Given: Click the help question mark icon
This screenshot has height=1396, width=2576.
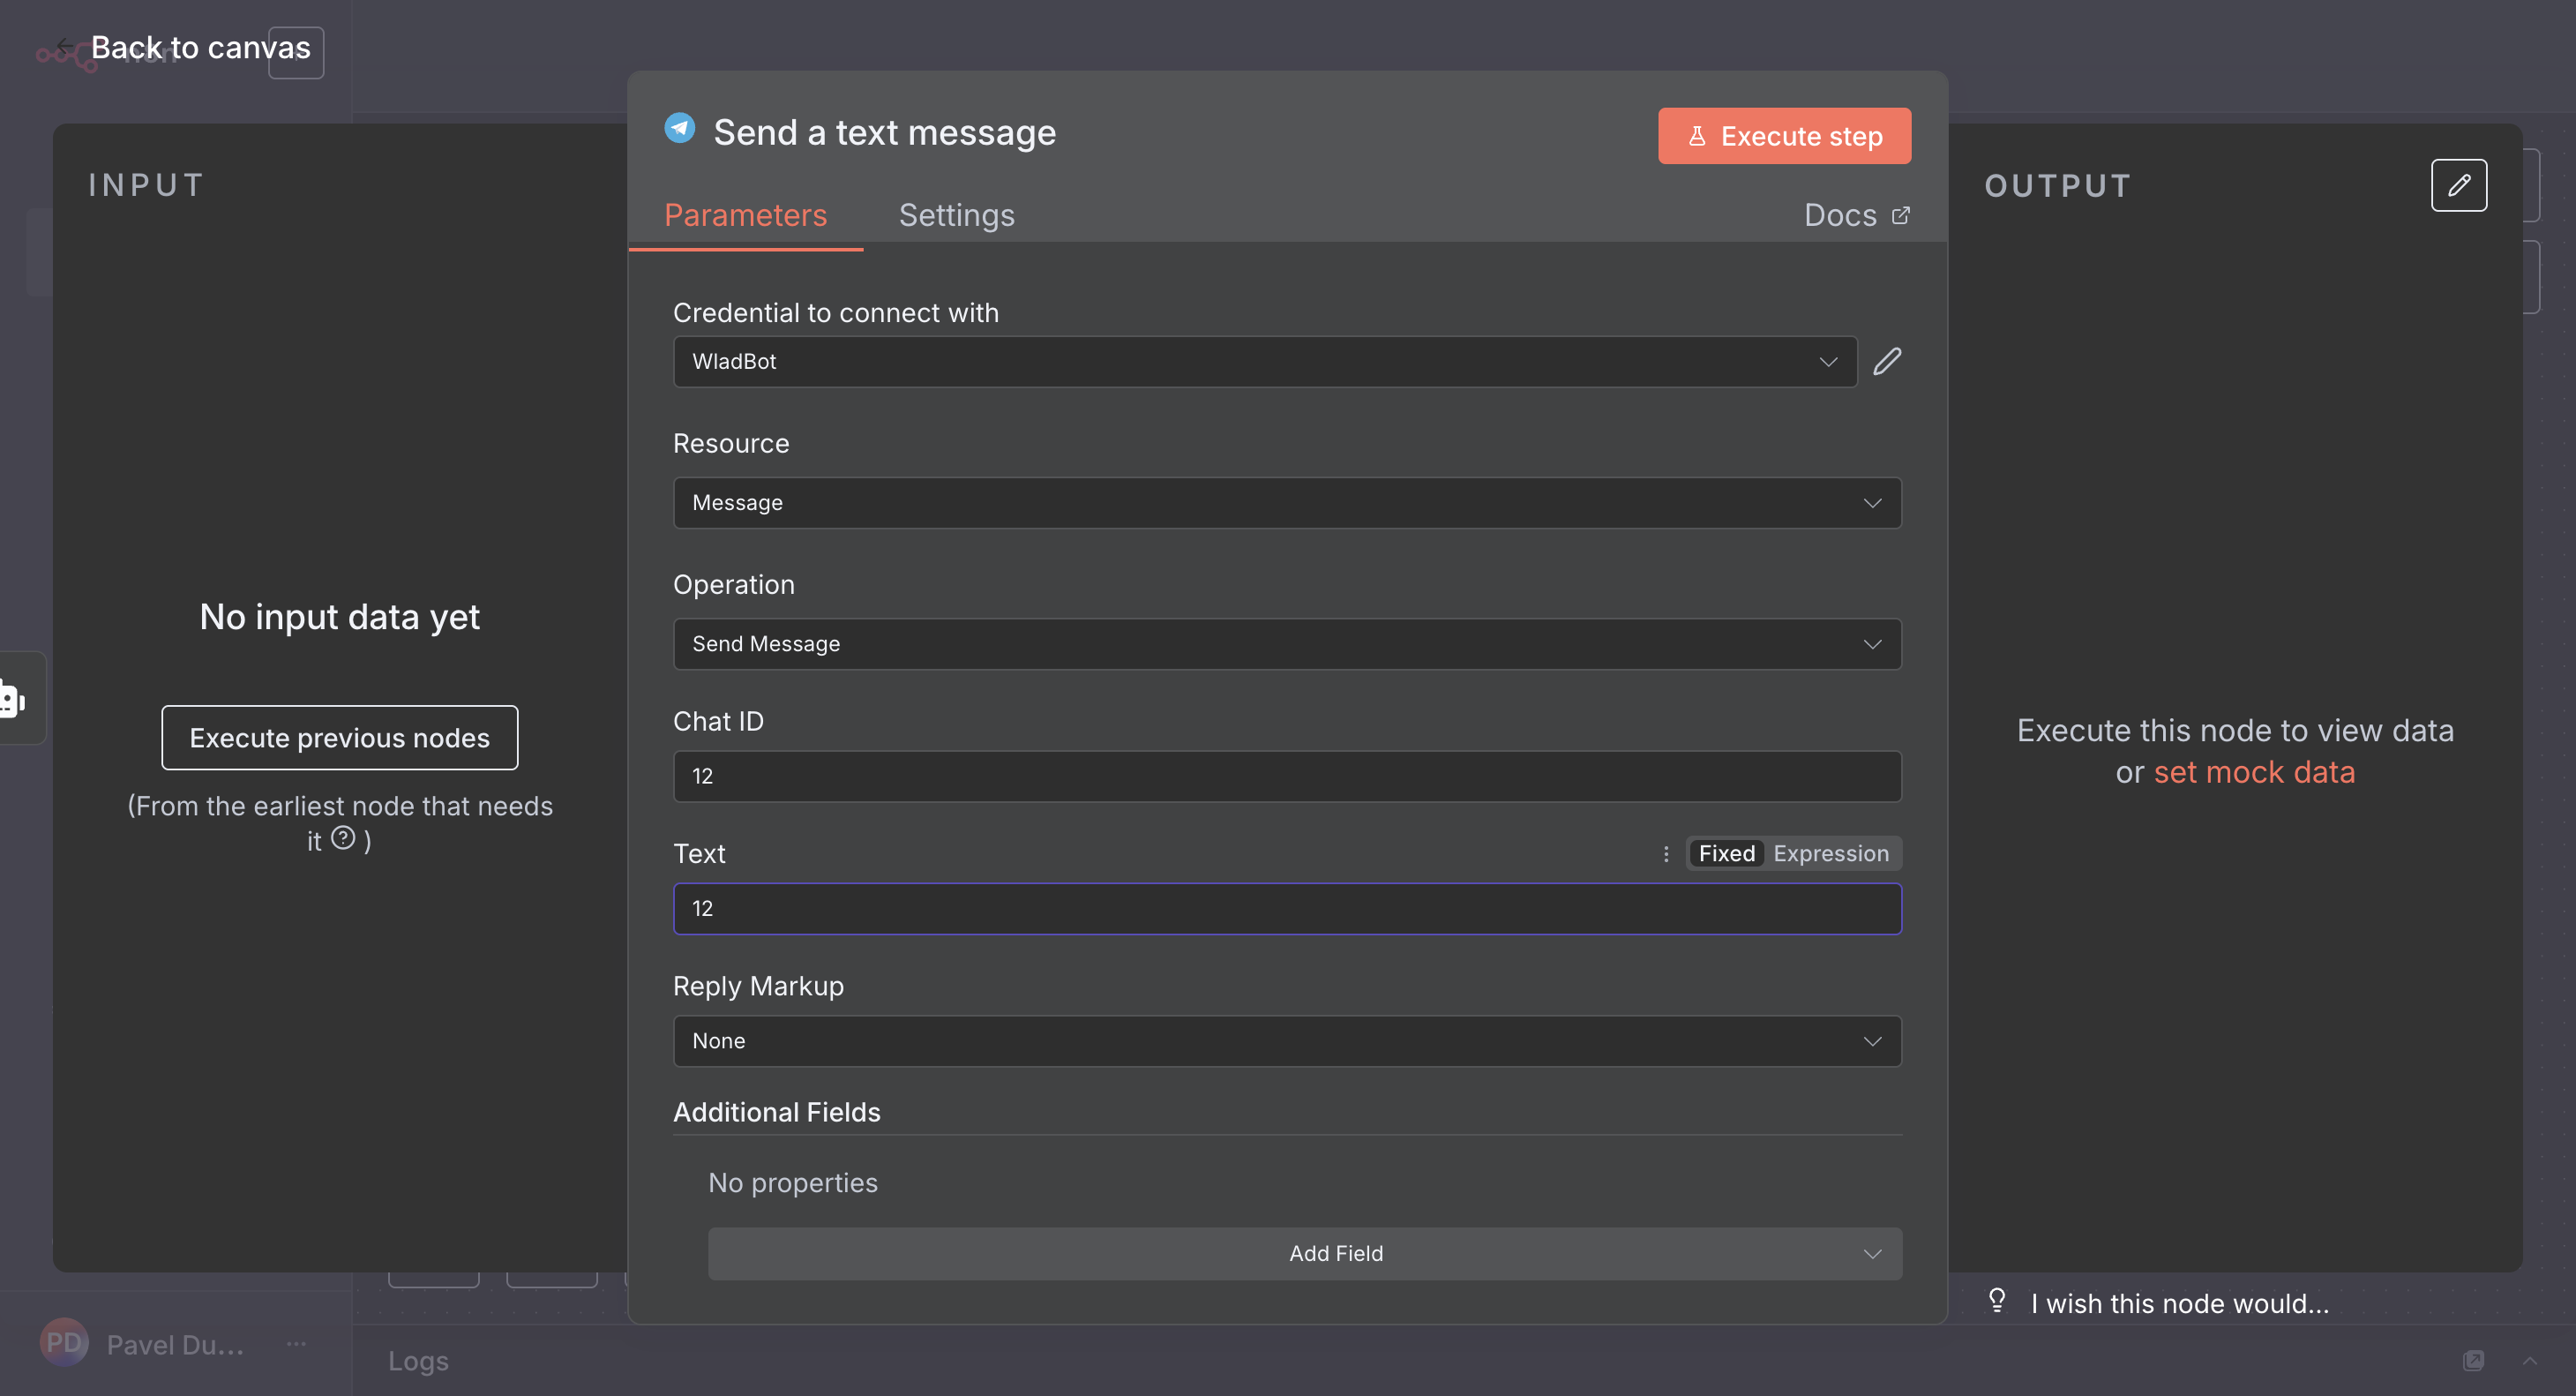Looking at the screenshot, I should point(343,838).
